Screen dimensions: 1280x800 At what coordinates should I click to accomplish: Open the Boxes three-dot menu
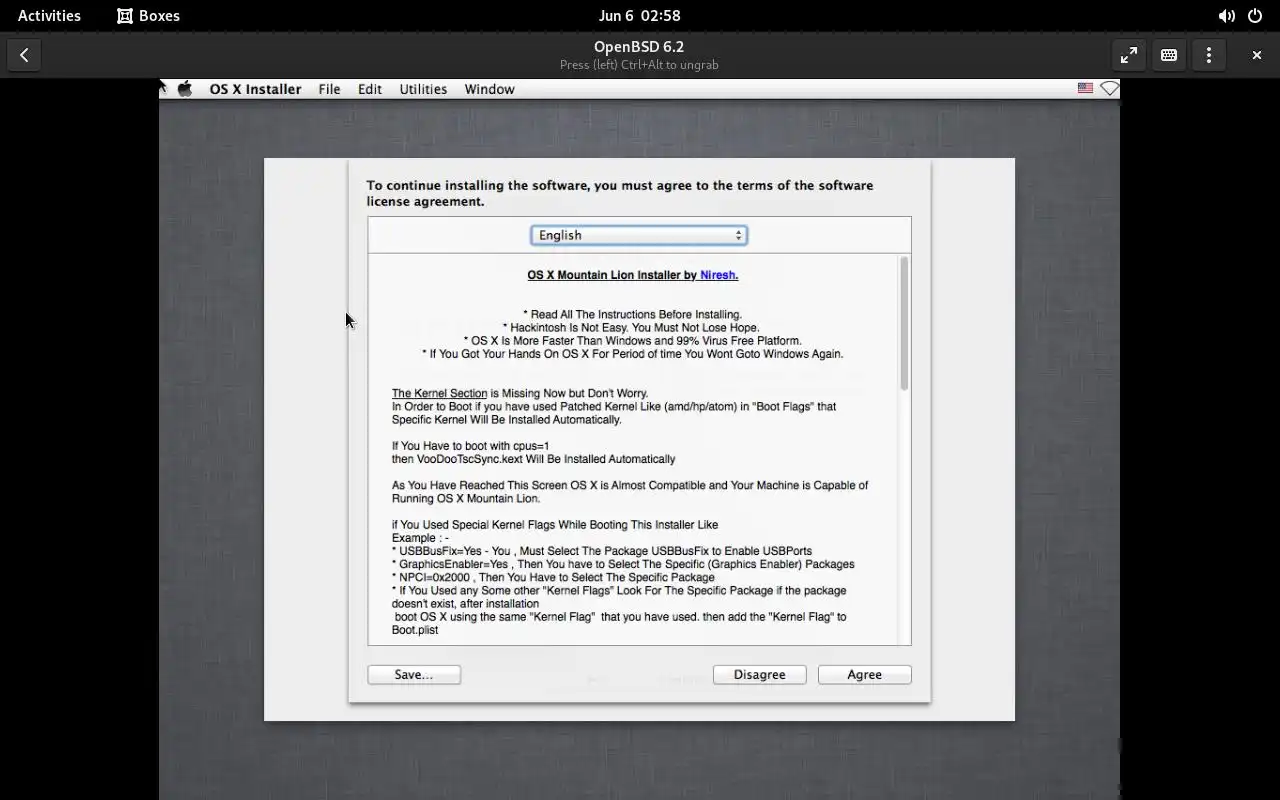(x=1209, y=55)
